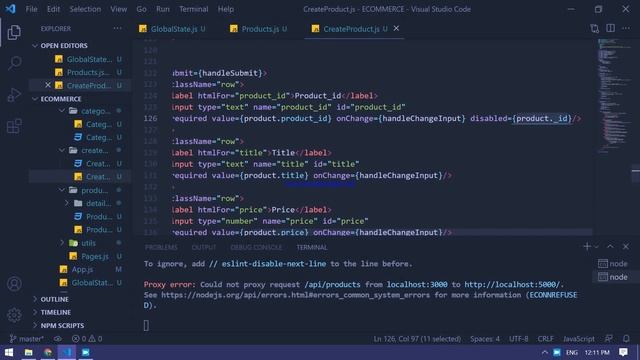
Task: Open notifications bell in status bar
Action: point(626,339)
